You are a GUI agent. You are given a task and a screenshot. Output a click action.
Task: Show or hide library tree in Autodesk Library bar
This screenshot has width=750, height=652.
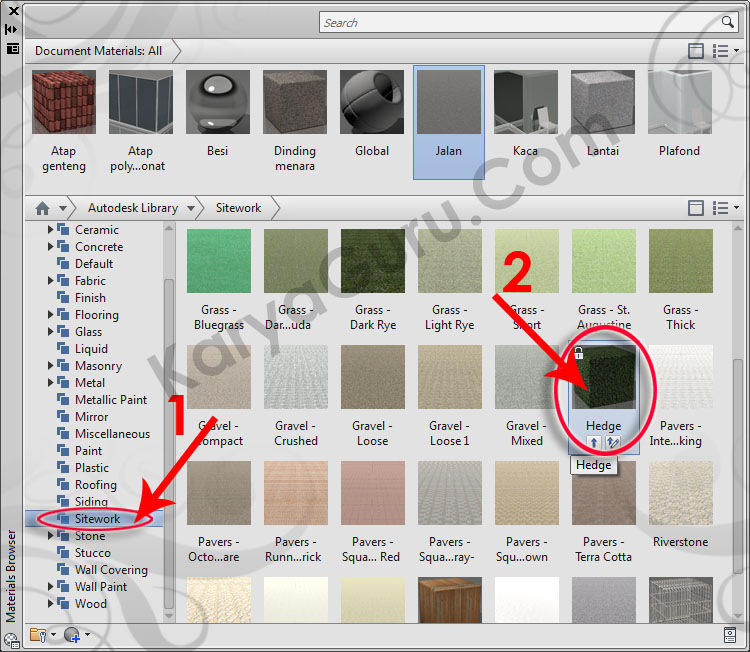point(696,208)
